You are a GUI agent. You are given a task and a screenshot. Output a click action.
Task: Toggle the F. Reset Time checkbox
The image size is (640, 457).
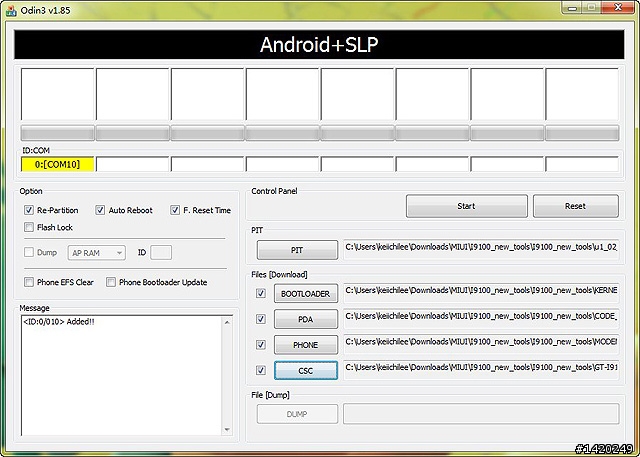tap(175, 210)
